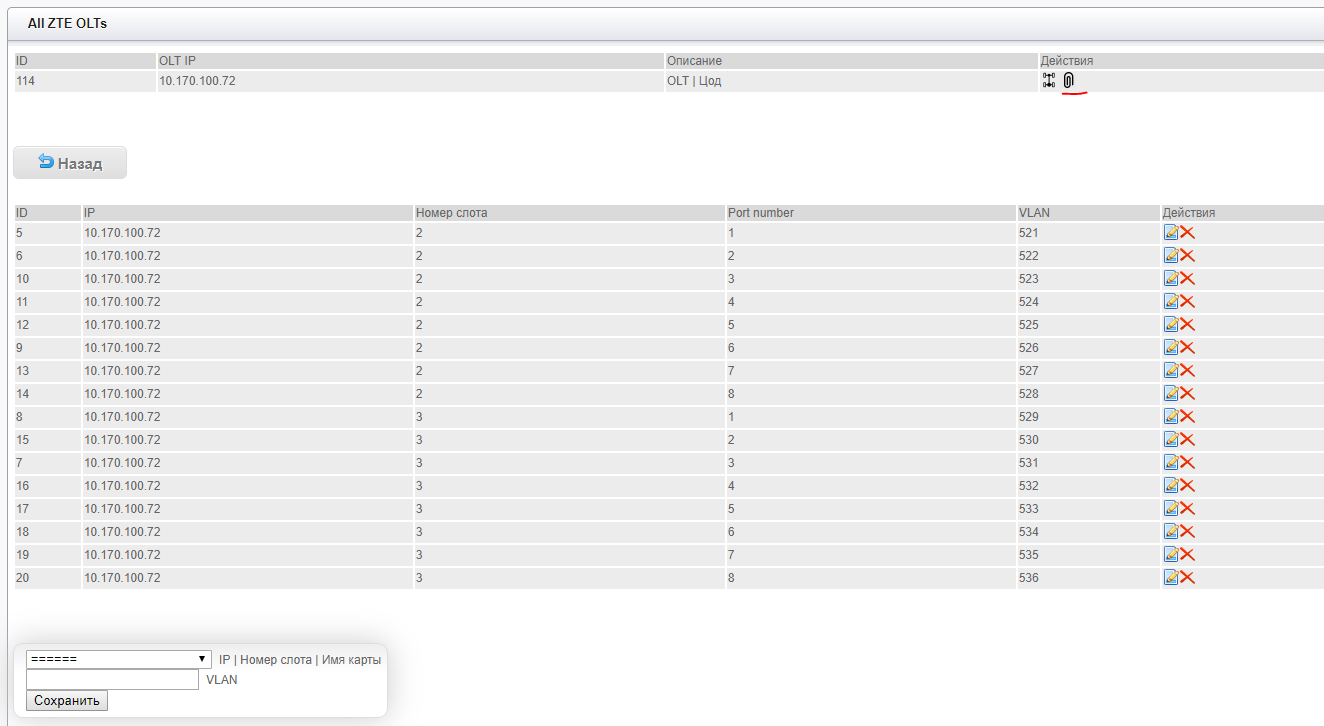Edit the VLAN 530 entry

[1171, 439]
